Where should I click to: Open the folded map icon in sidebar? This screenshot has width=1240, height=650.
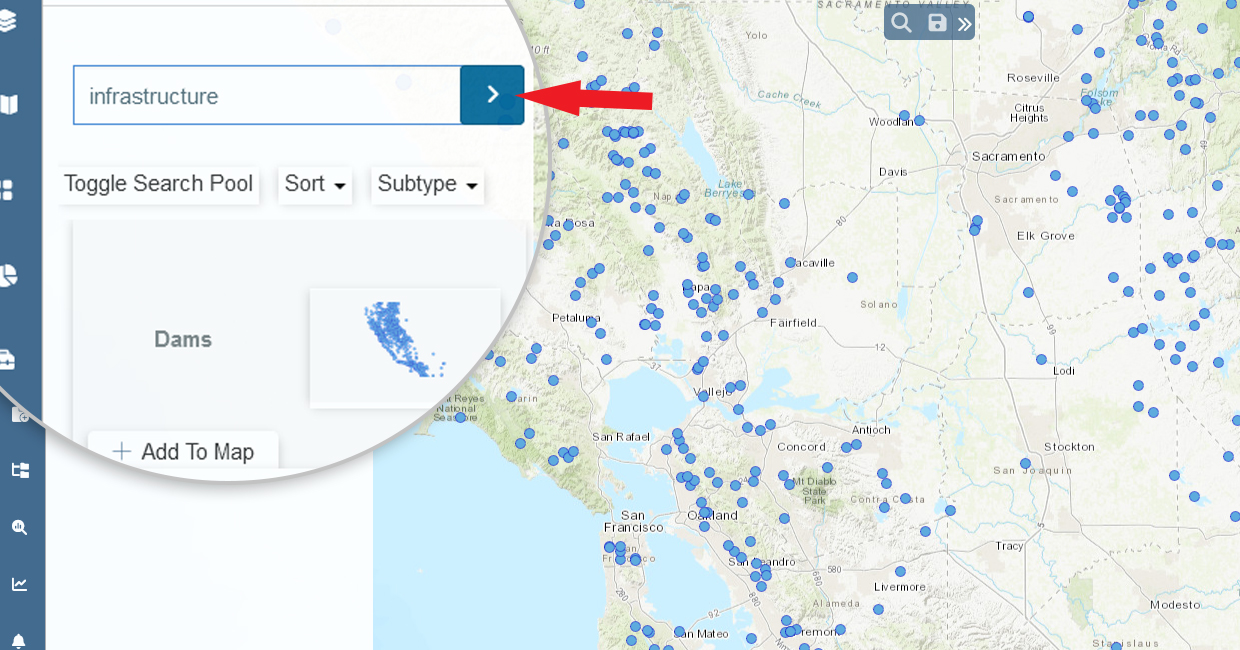(9, 104)
